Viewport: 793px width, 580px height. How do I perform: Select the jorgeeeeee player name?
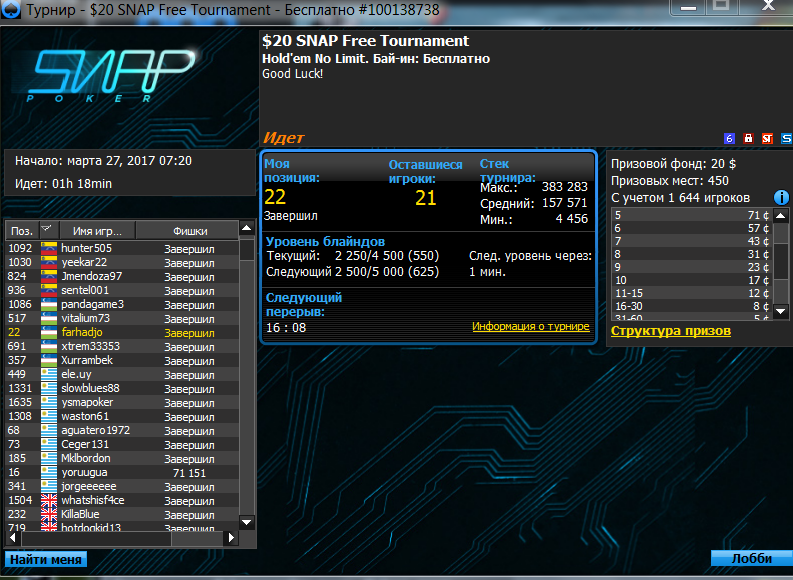pos(89,486)
